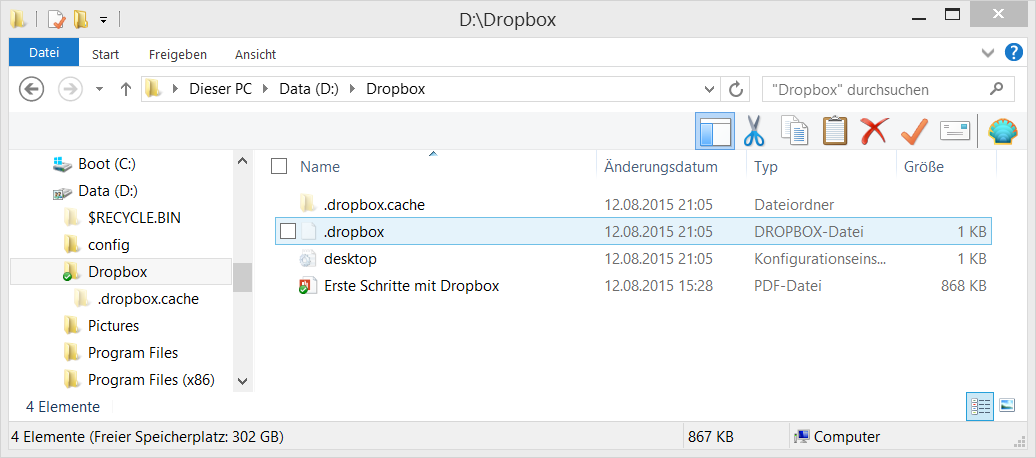Select the config folder in tree

click(x=108, y=245)
